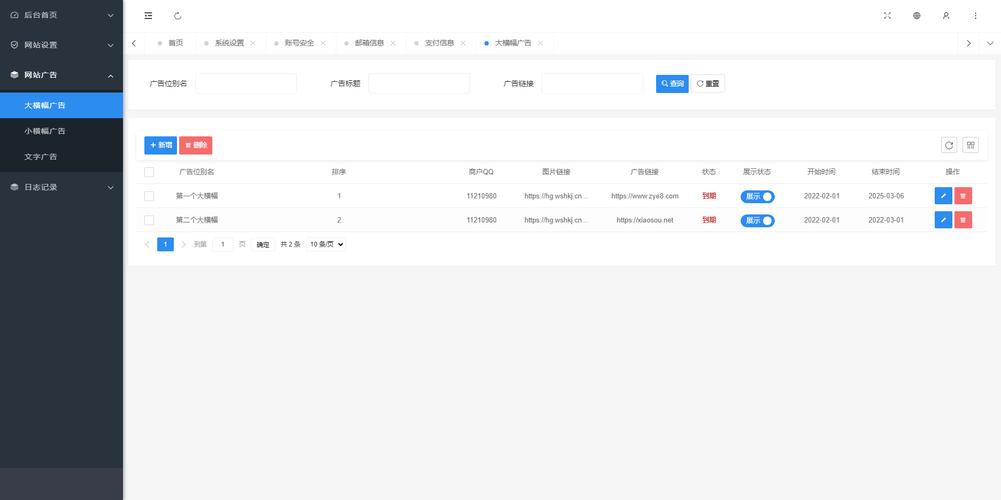The image size is (1001, 500).
Task: Toggle 展示 switch for 第一个大横幅
Action: tap(757, 196)
